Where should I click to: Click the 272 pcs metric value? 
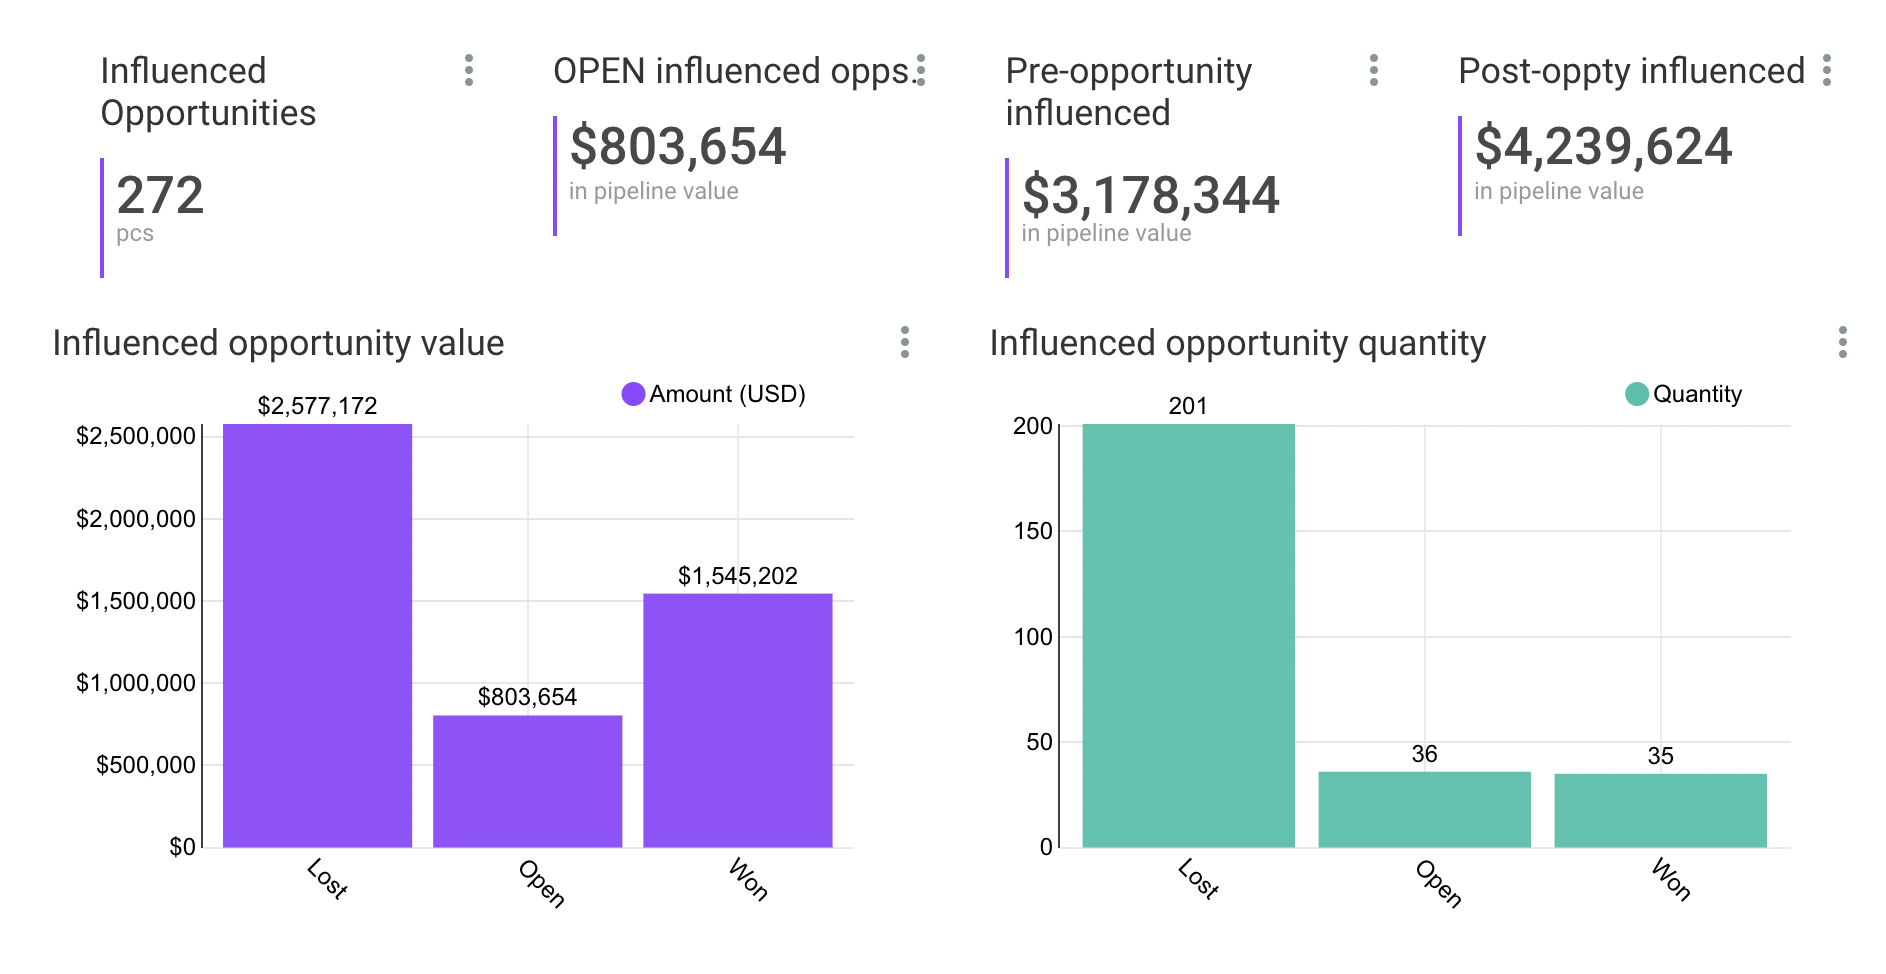[160, 196]
